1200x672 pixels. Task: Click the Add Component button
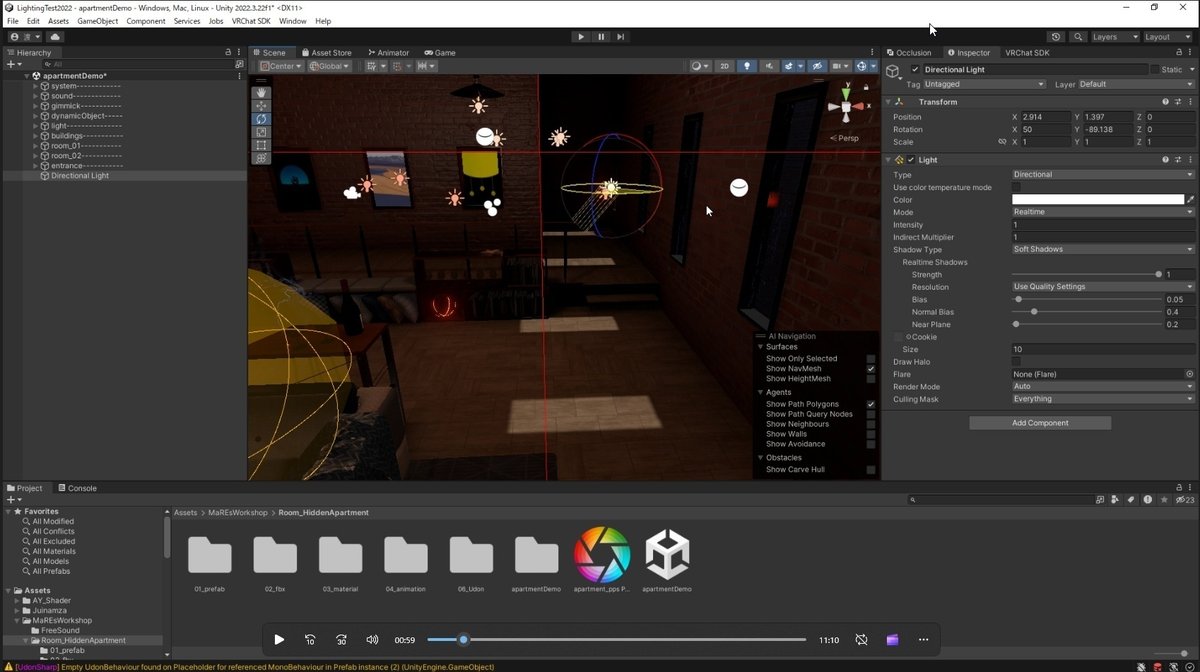pos(1040,423)
